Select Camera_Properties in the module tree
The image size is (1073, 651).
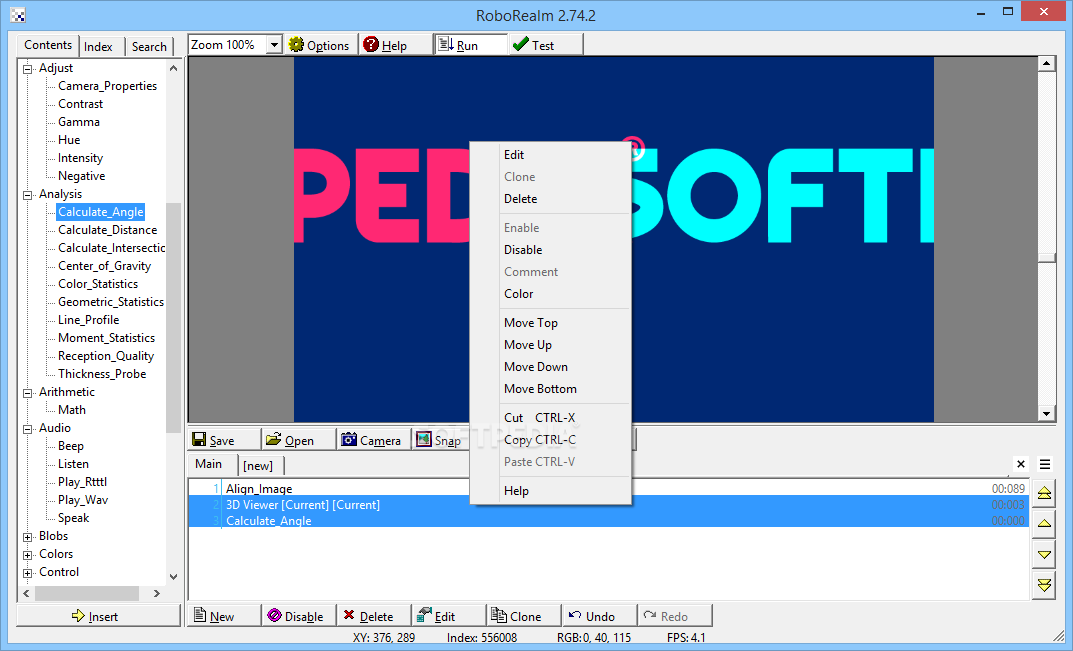(x=107, y=86)
